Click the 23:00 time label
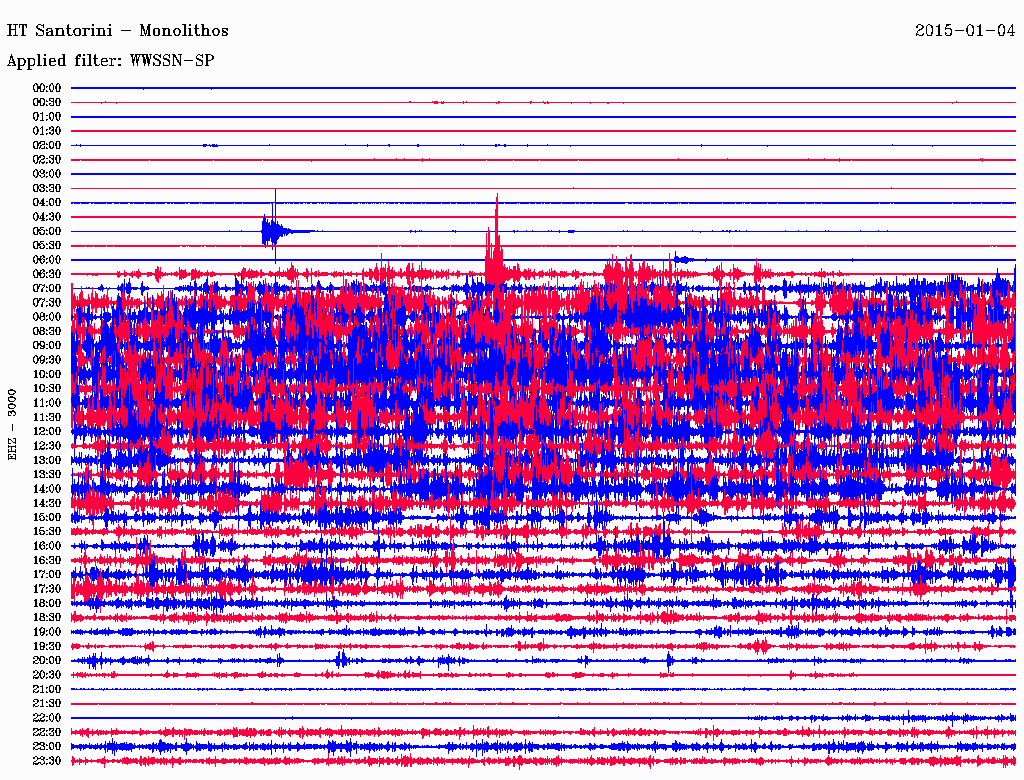 click(46, 747)
